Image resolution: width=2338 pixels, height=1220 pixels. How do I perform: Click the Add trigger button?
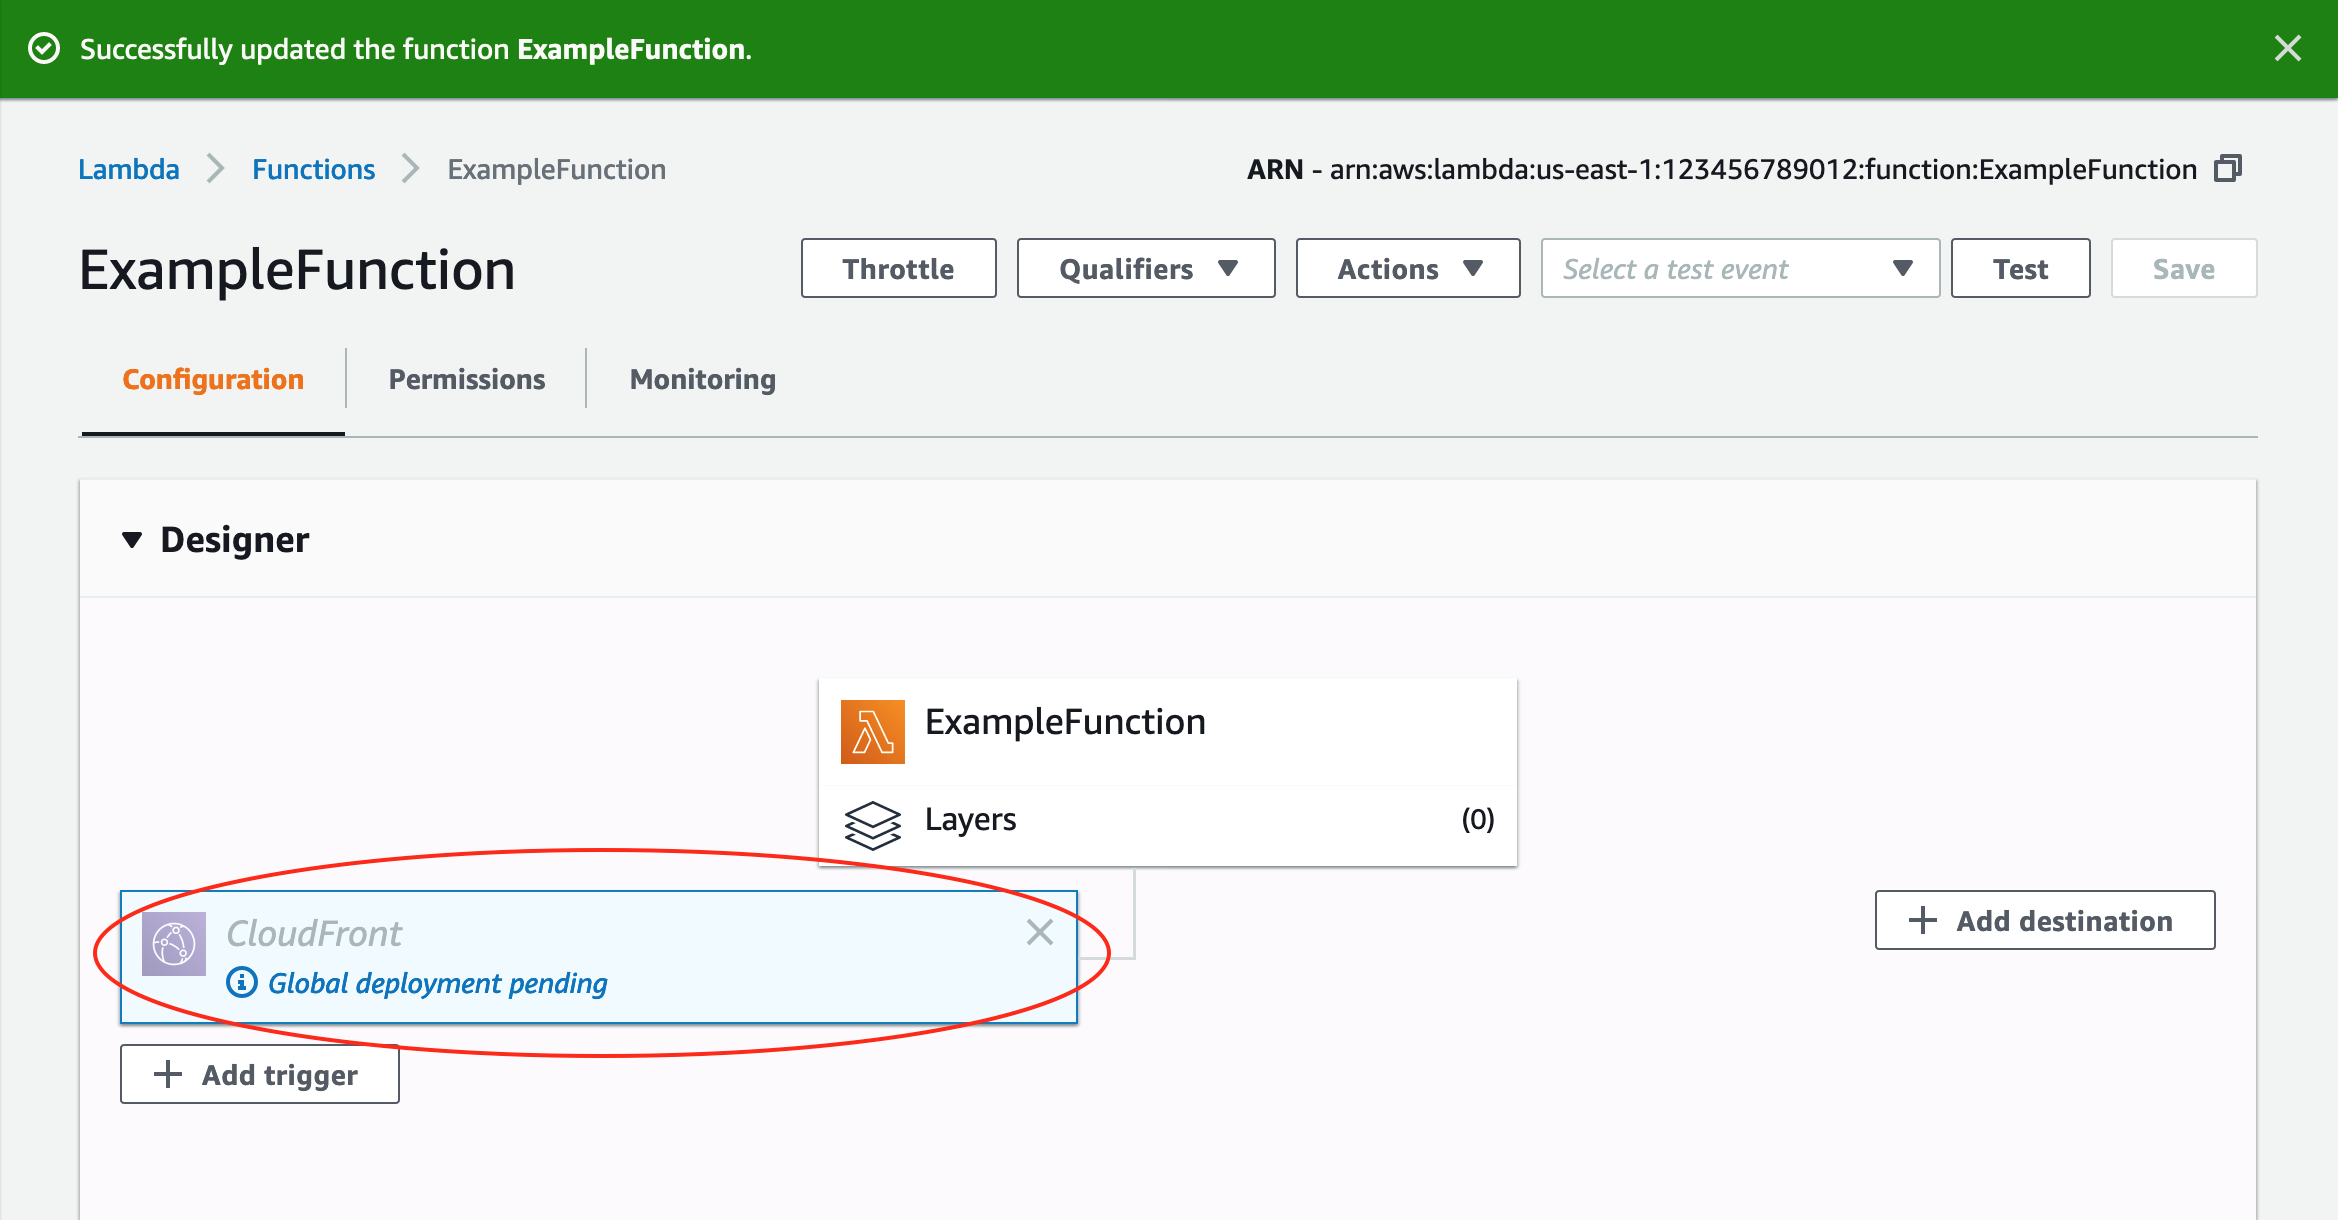pos(260,1074)
